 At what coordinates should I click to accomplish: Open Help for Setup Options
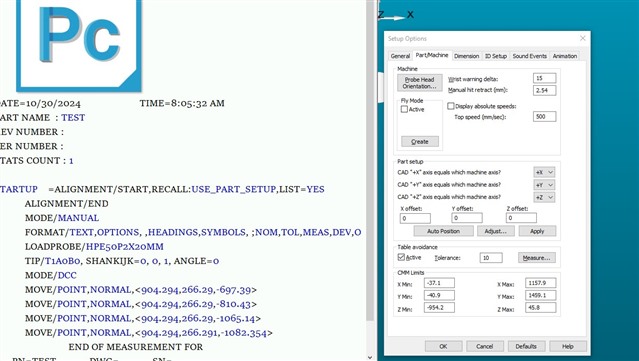[x=568, y=346]
